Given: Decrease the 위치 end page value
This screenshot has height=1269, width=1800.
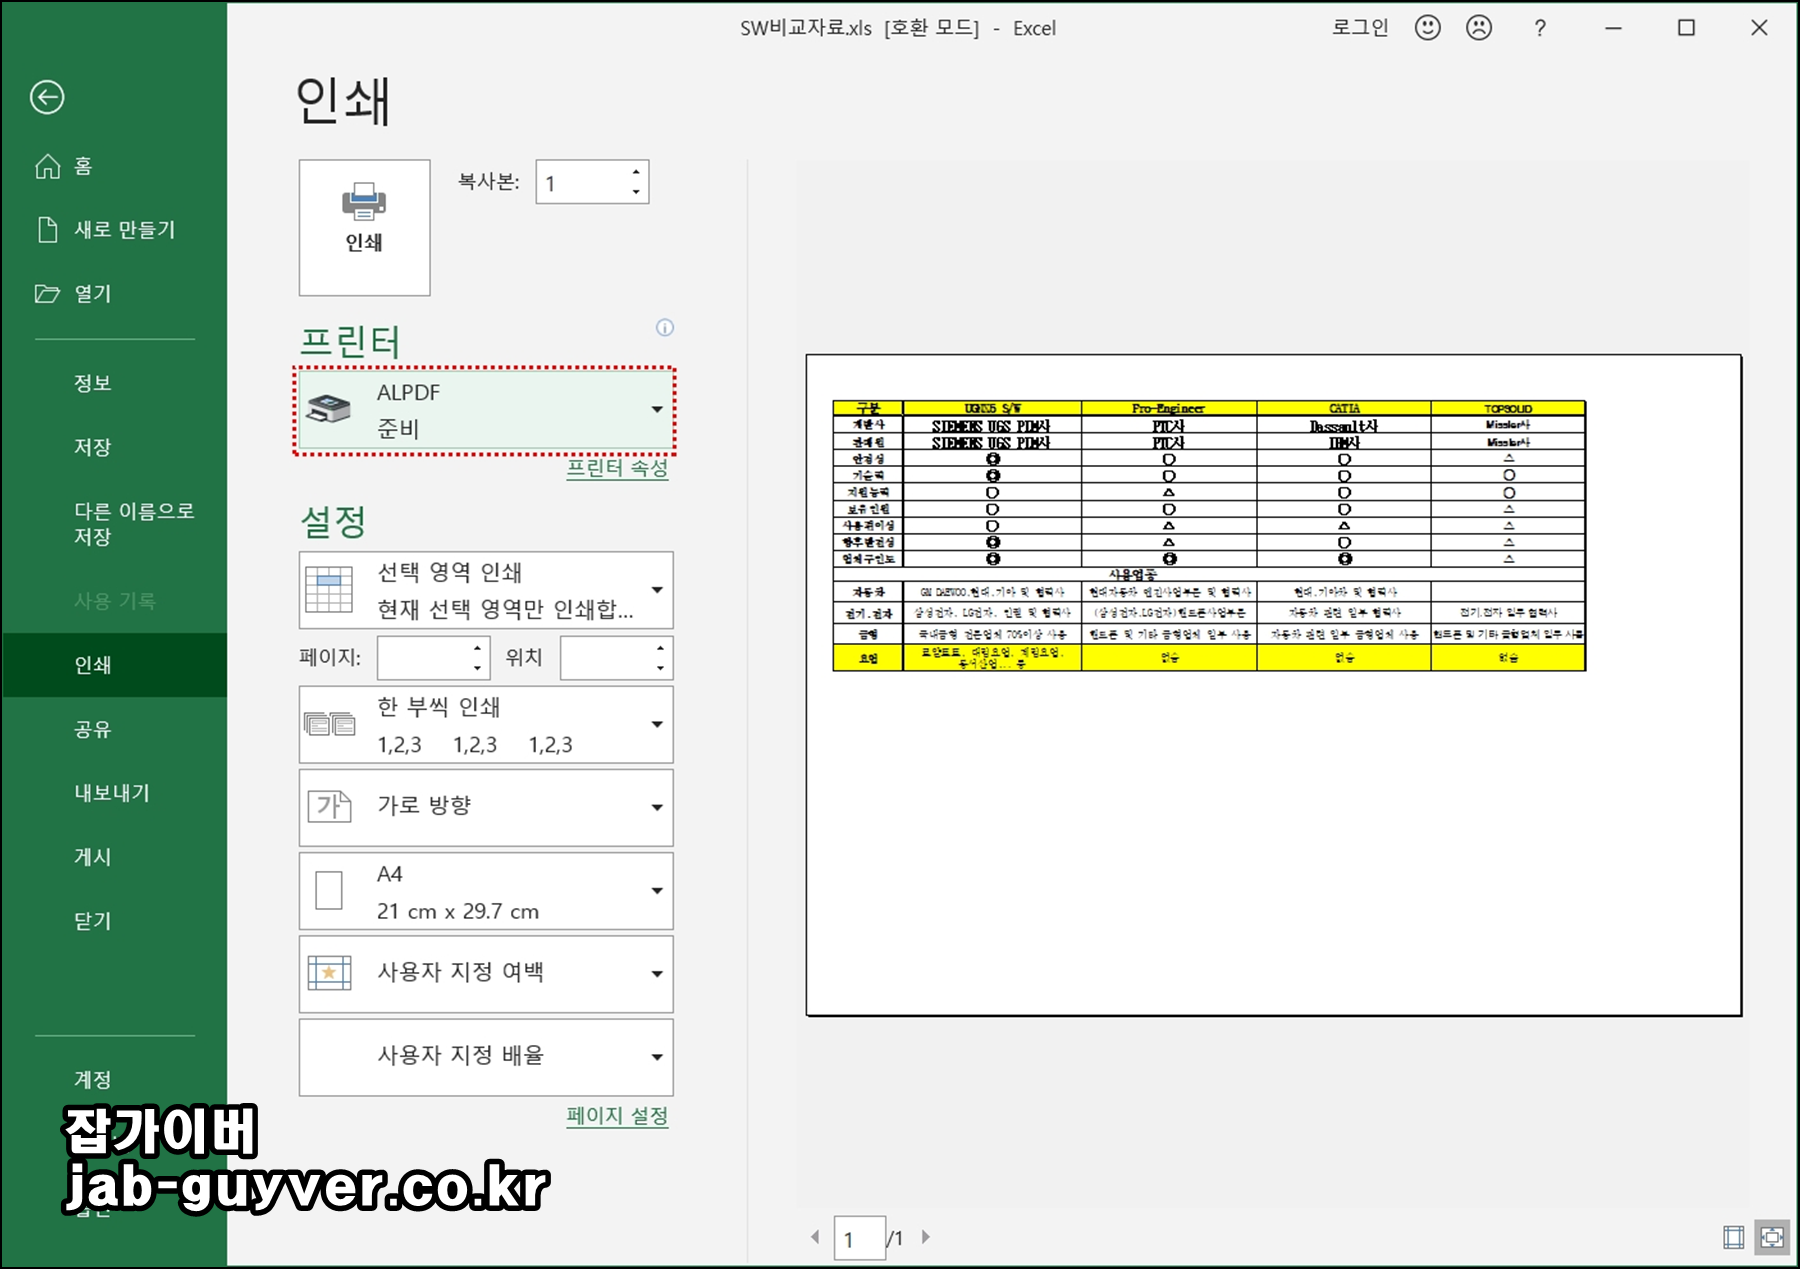Looking at the screenshot, I should (661, 668).
